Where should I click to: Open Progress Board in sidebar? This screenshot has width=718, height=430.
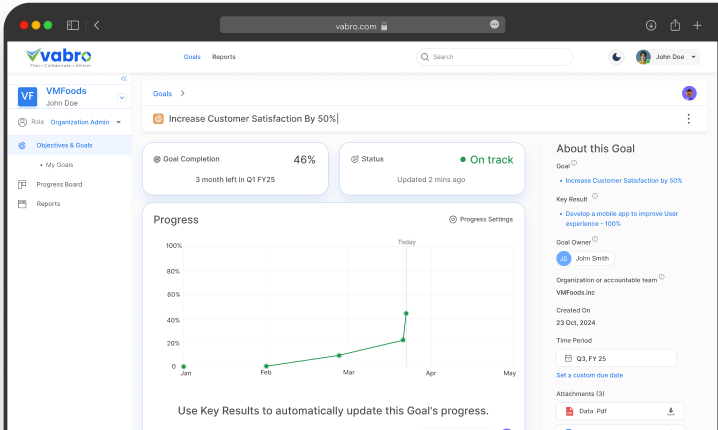pyautogui.click(x=60, y=184)
